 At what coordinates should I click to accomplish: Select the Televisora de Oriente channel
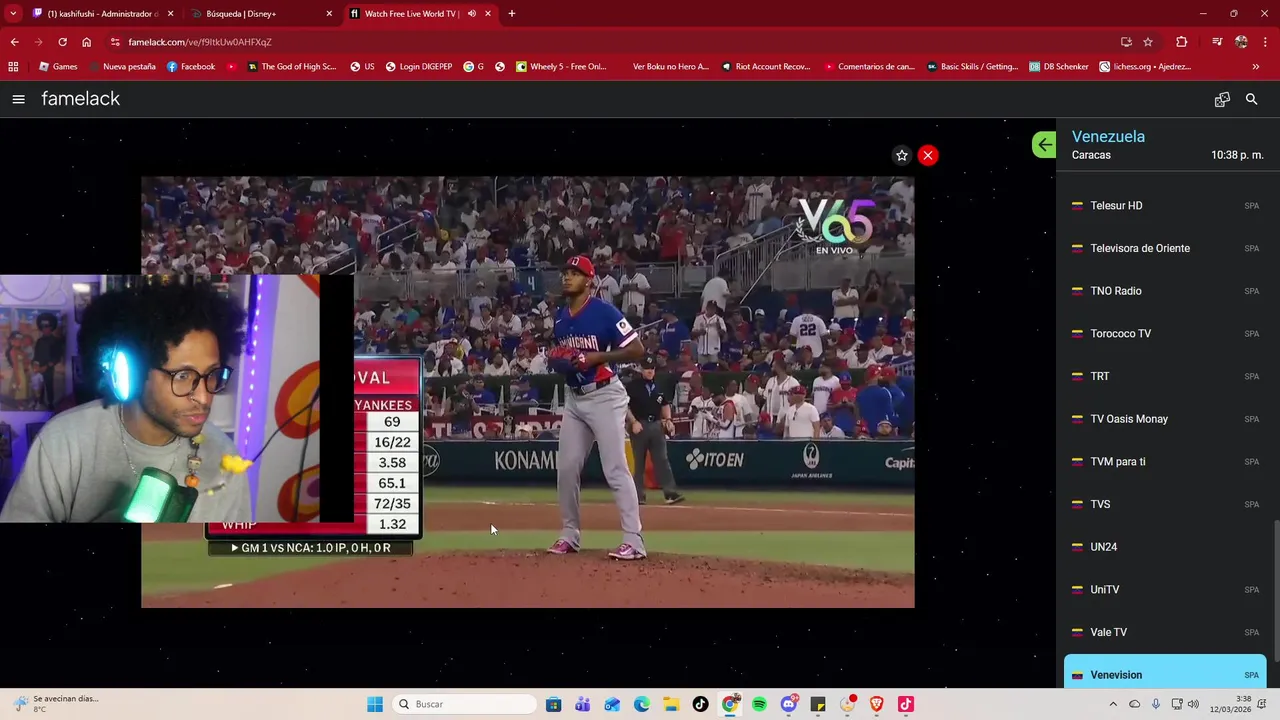pos(1165,248)
